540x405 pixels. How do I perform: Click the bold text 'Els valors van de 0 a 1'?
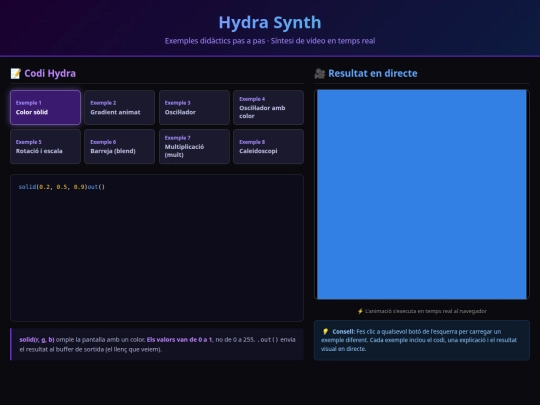pyautogui.click(x=179, y=340)
